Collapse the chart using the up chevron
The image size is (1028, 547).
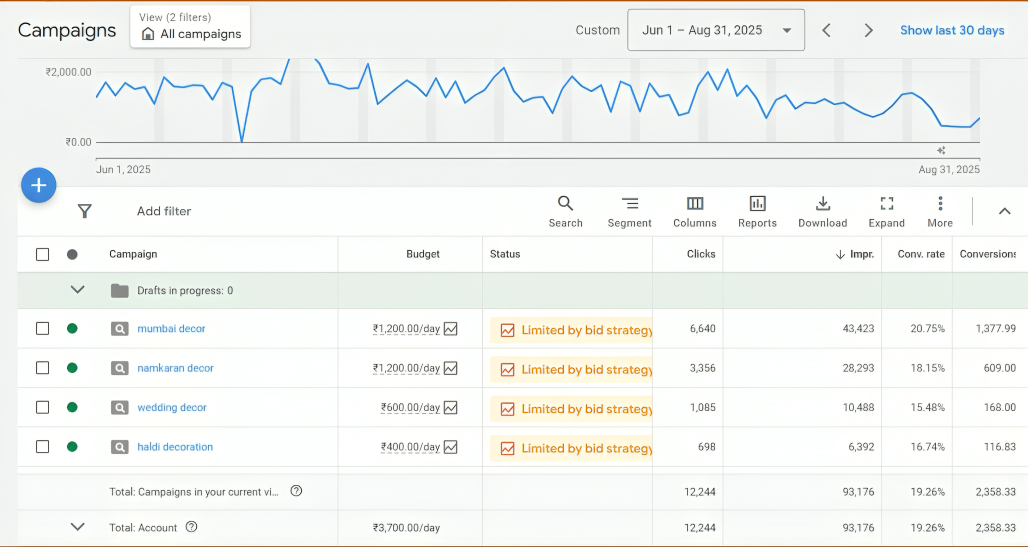point(1005,211)
